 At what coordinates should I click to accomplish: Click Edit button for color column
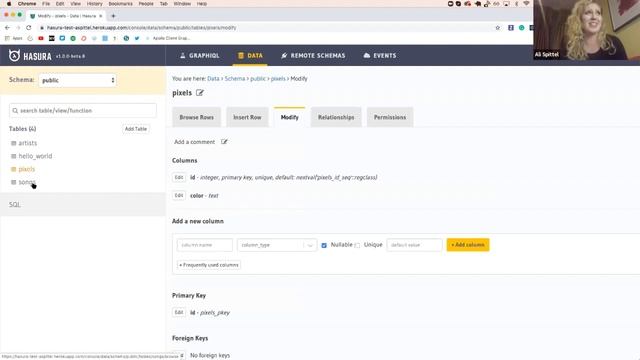(x=179, y=196)
